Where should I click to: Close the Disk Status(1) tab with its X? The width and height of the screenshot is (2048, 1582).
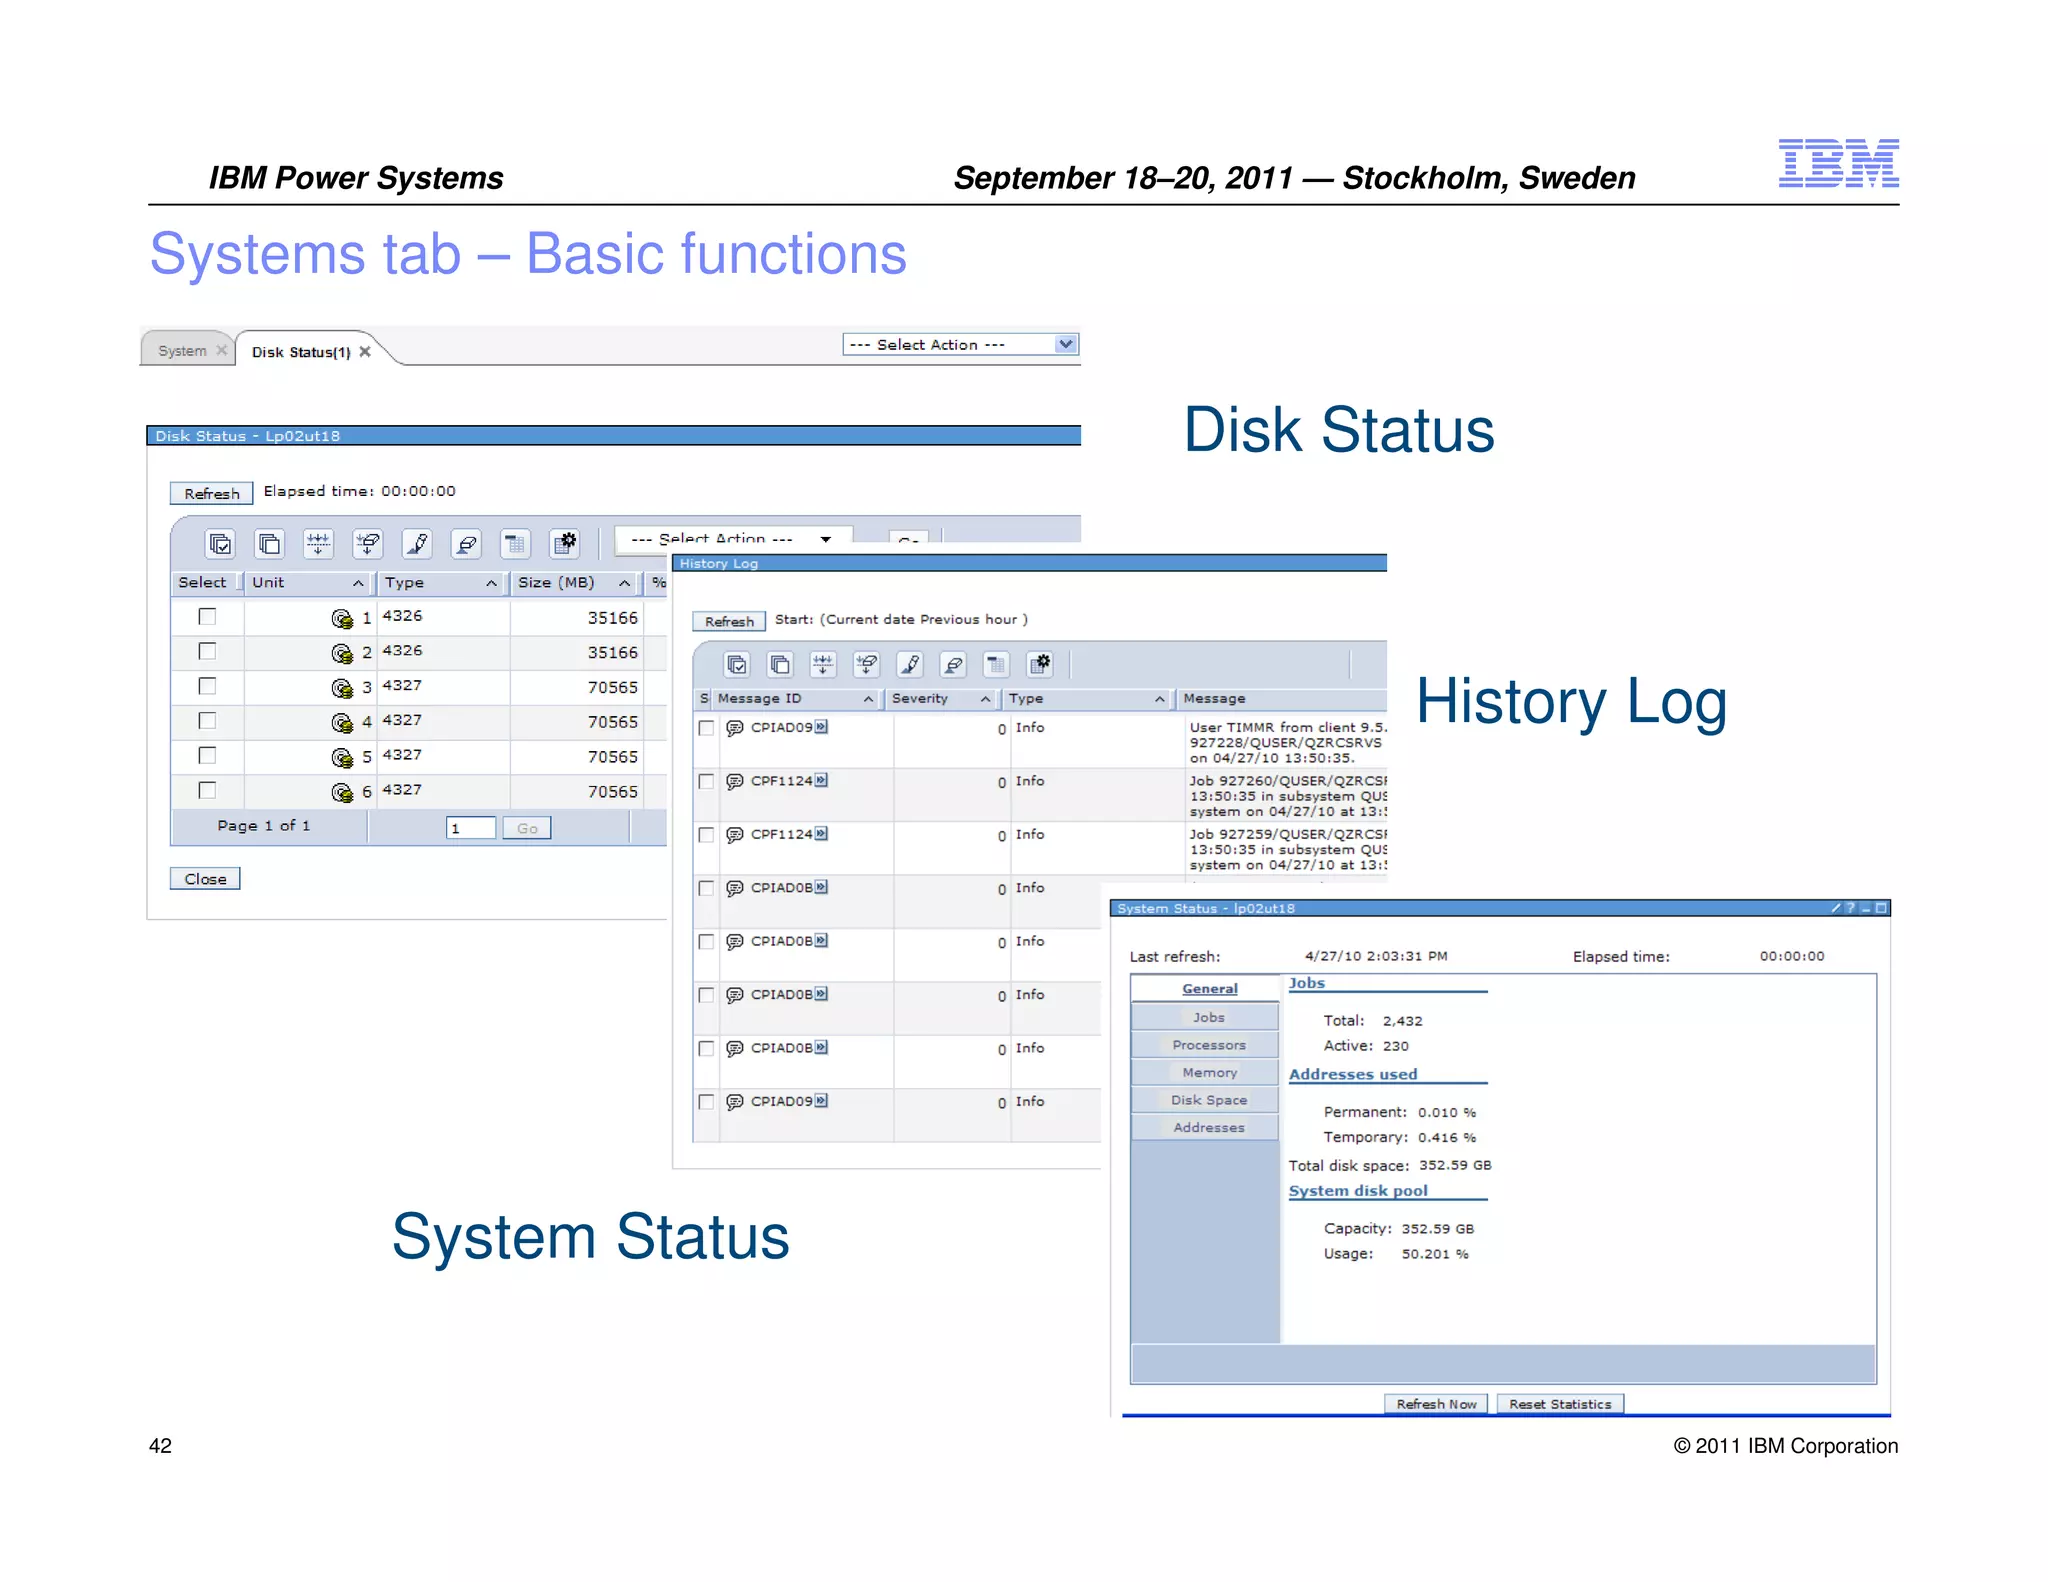pyautogui.click(x=365, y=351)
